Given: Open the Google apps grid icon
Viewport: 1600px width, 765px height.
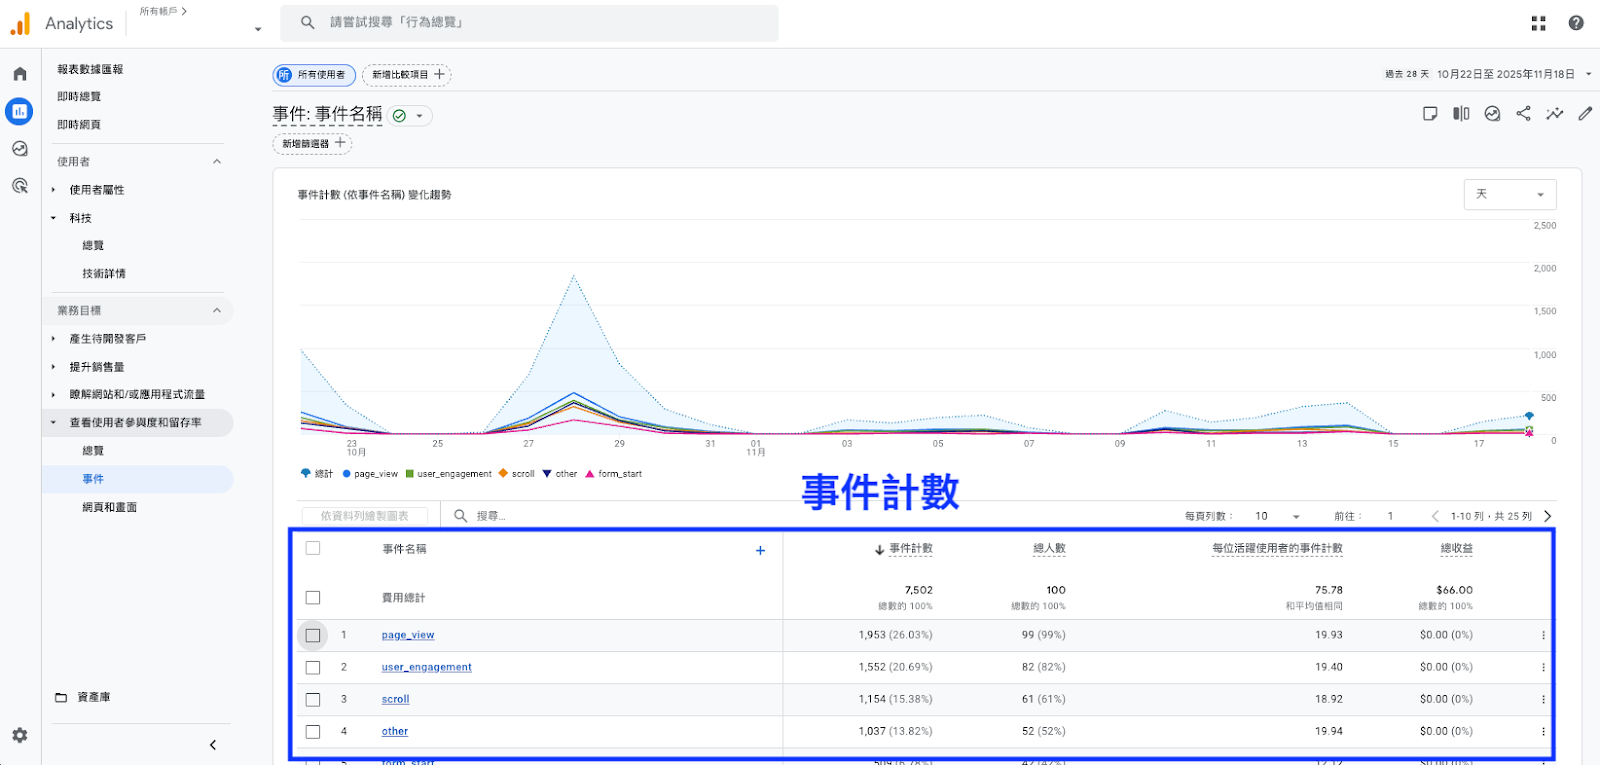Looking at the screenshot, I should pyautogui.click(x=1538, y=23).
